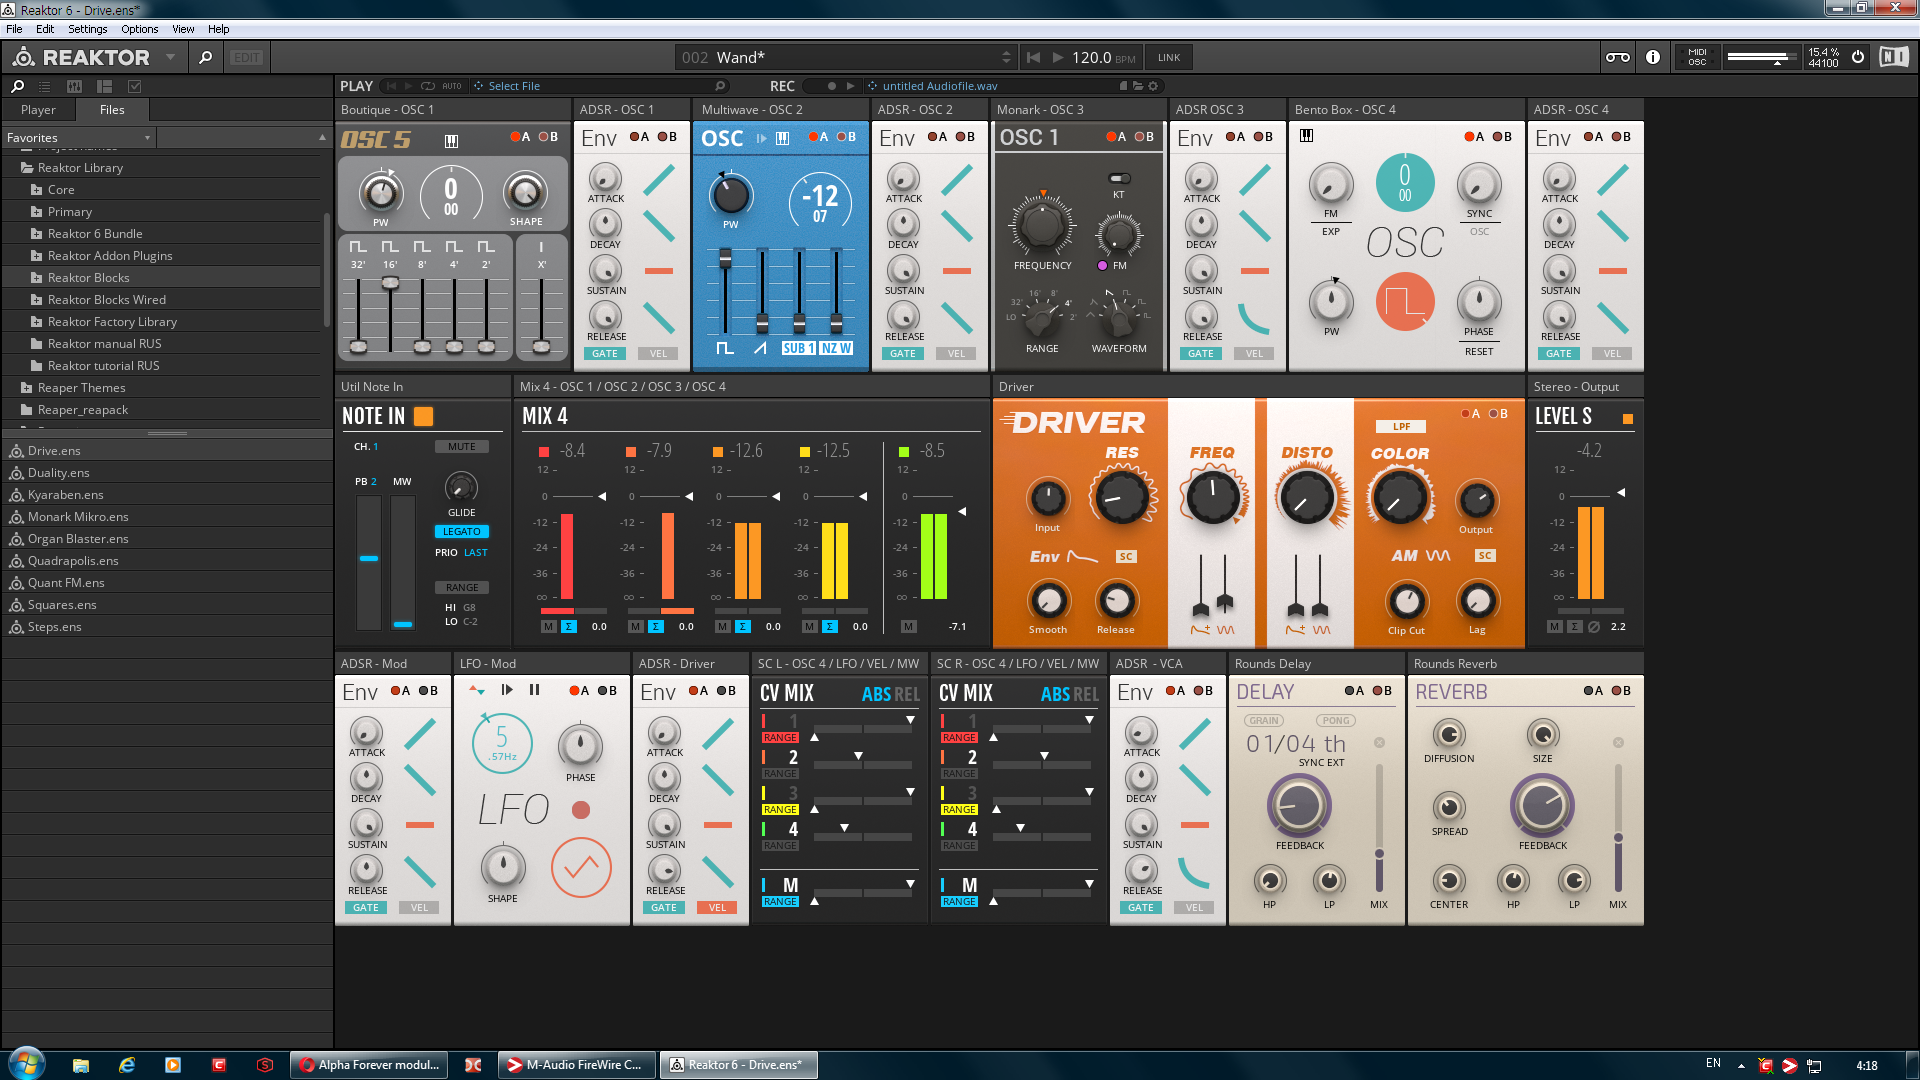Pause the LFO module

coord(535,690)
